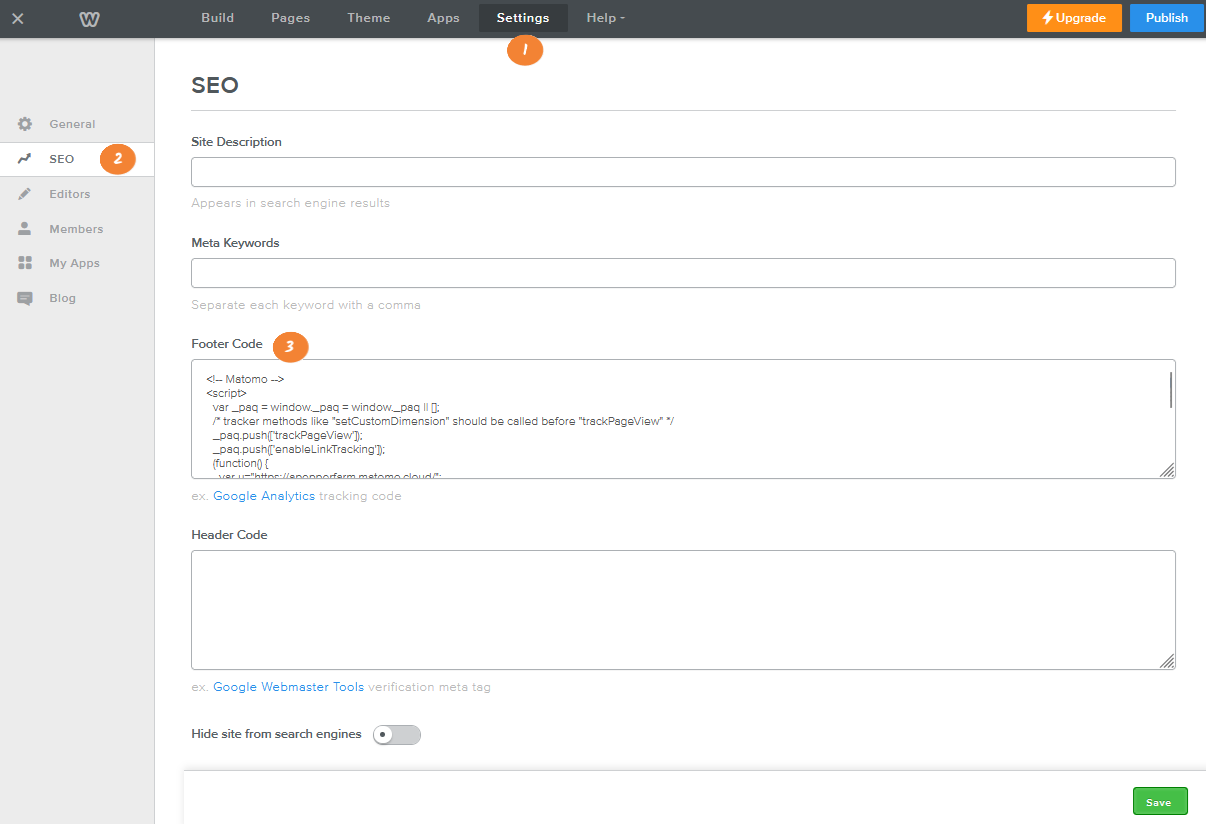Screen dimensions: 1206x824
Task: Open the Theme section
Action: (368, 17)
